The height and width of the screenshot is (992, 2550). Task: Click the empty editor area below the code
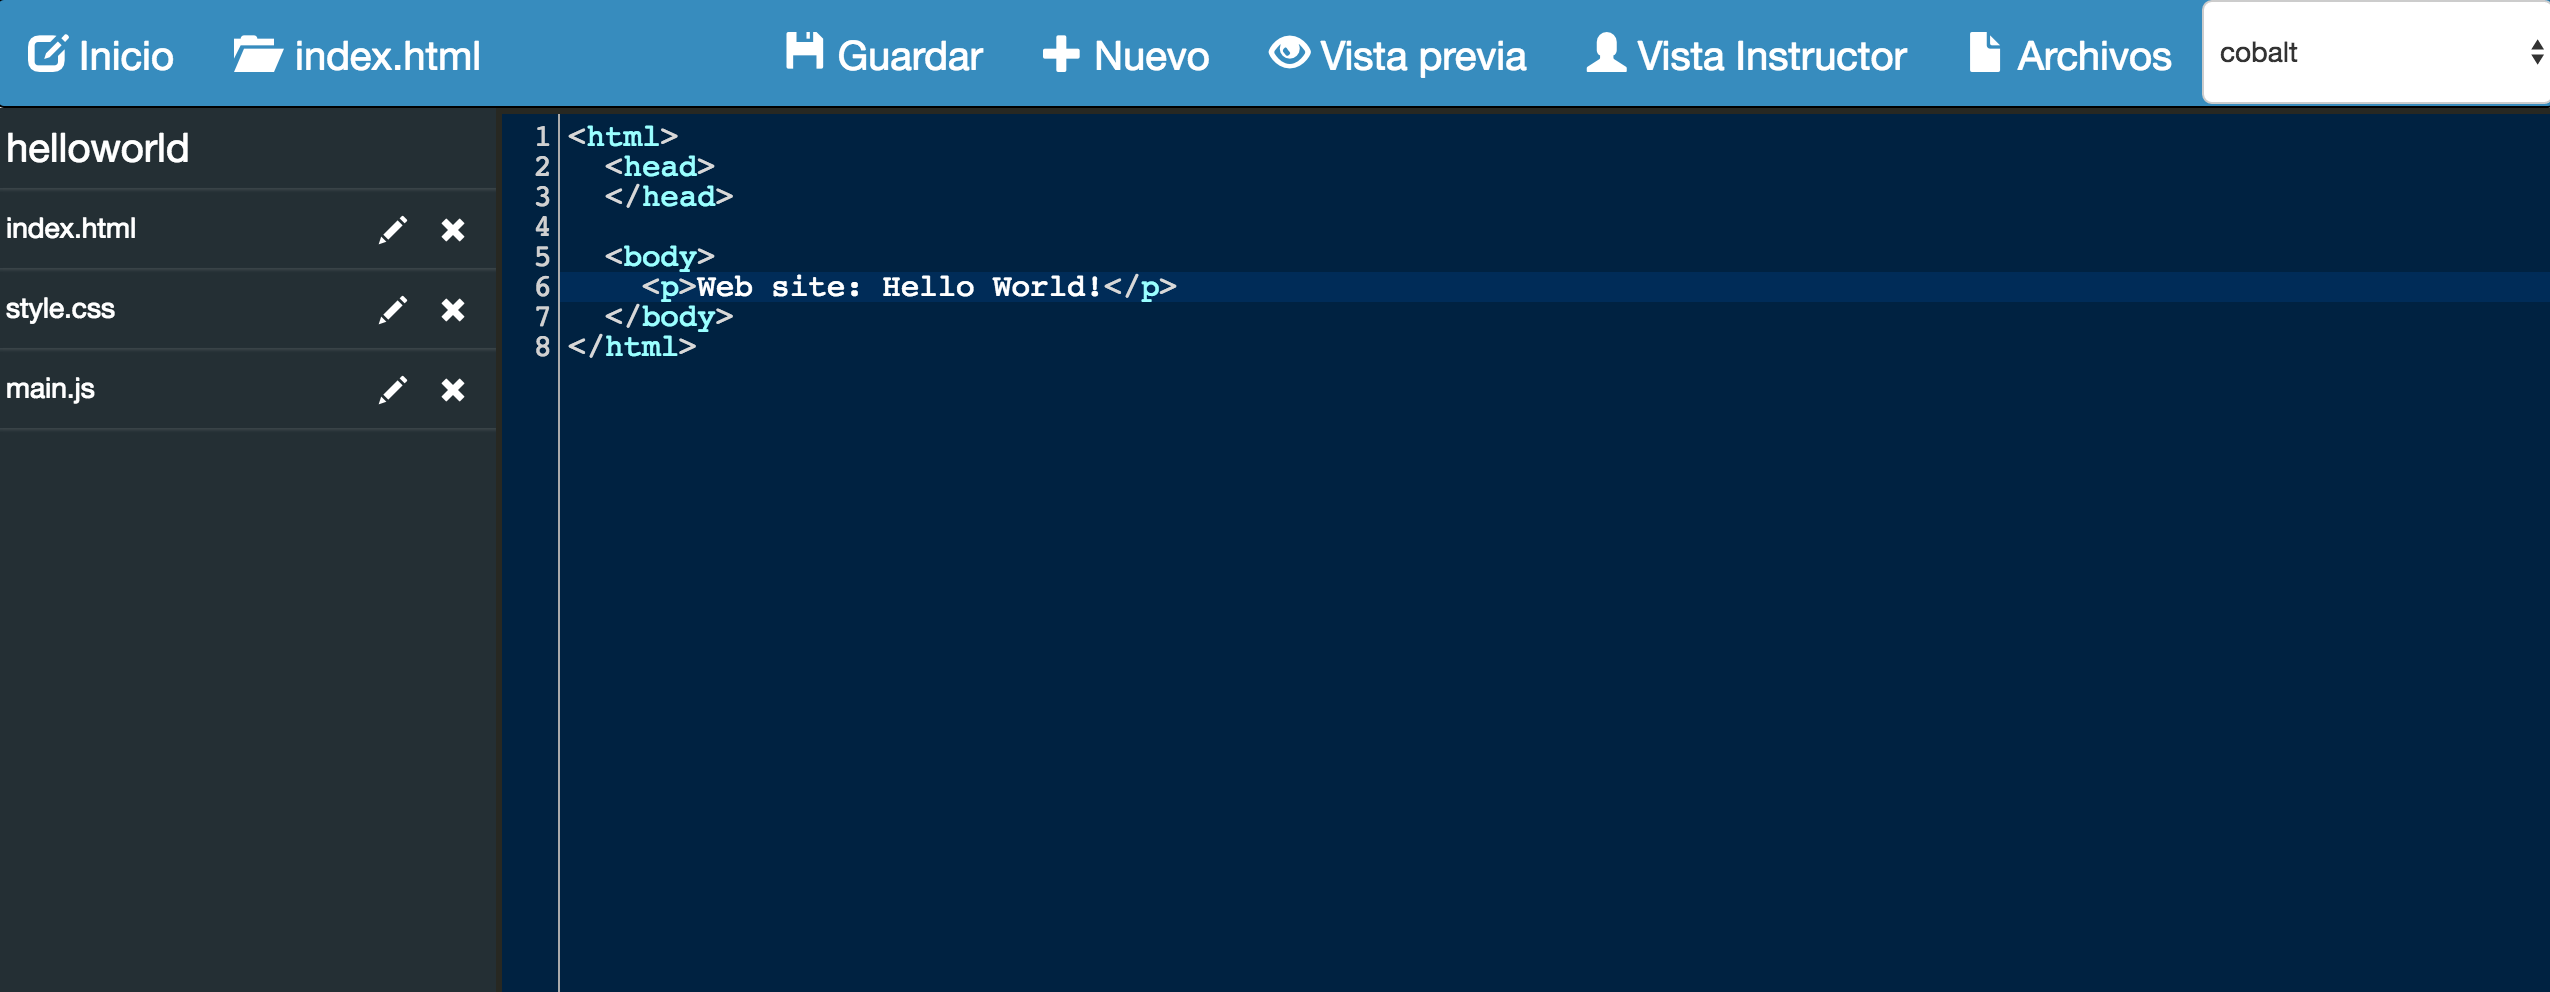[1554, 676]
